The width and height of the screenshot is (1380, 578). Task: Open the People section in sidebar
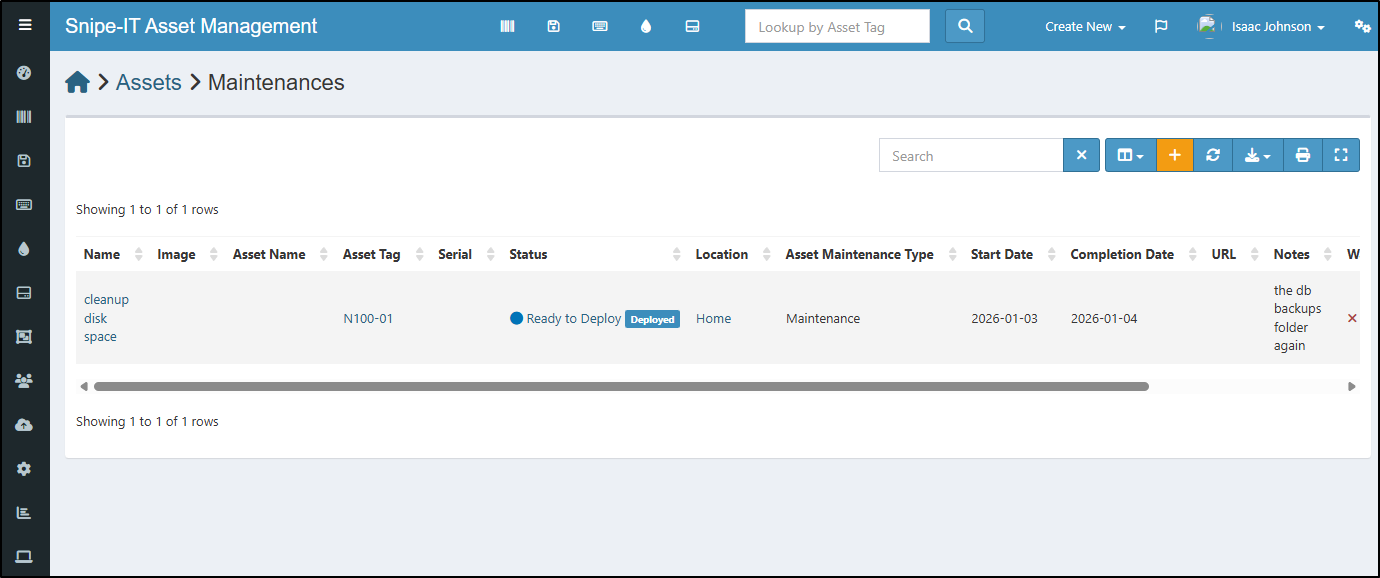pyautogui.click(x=25, y=381)
